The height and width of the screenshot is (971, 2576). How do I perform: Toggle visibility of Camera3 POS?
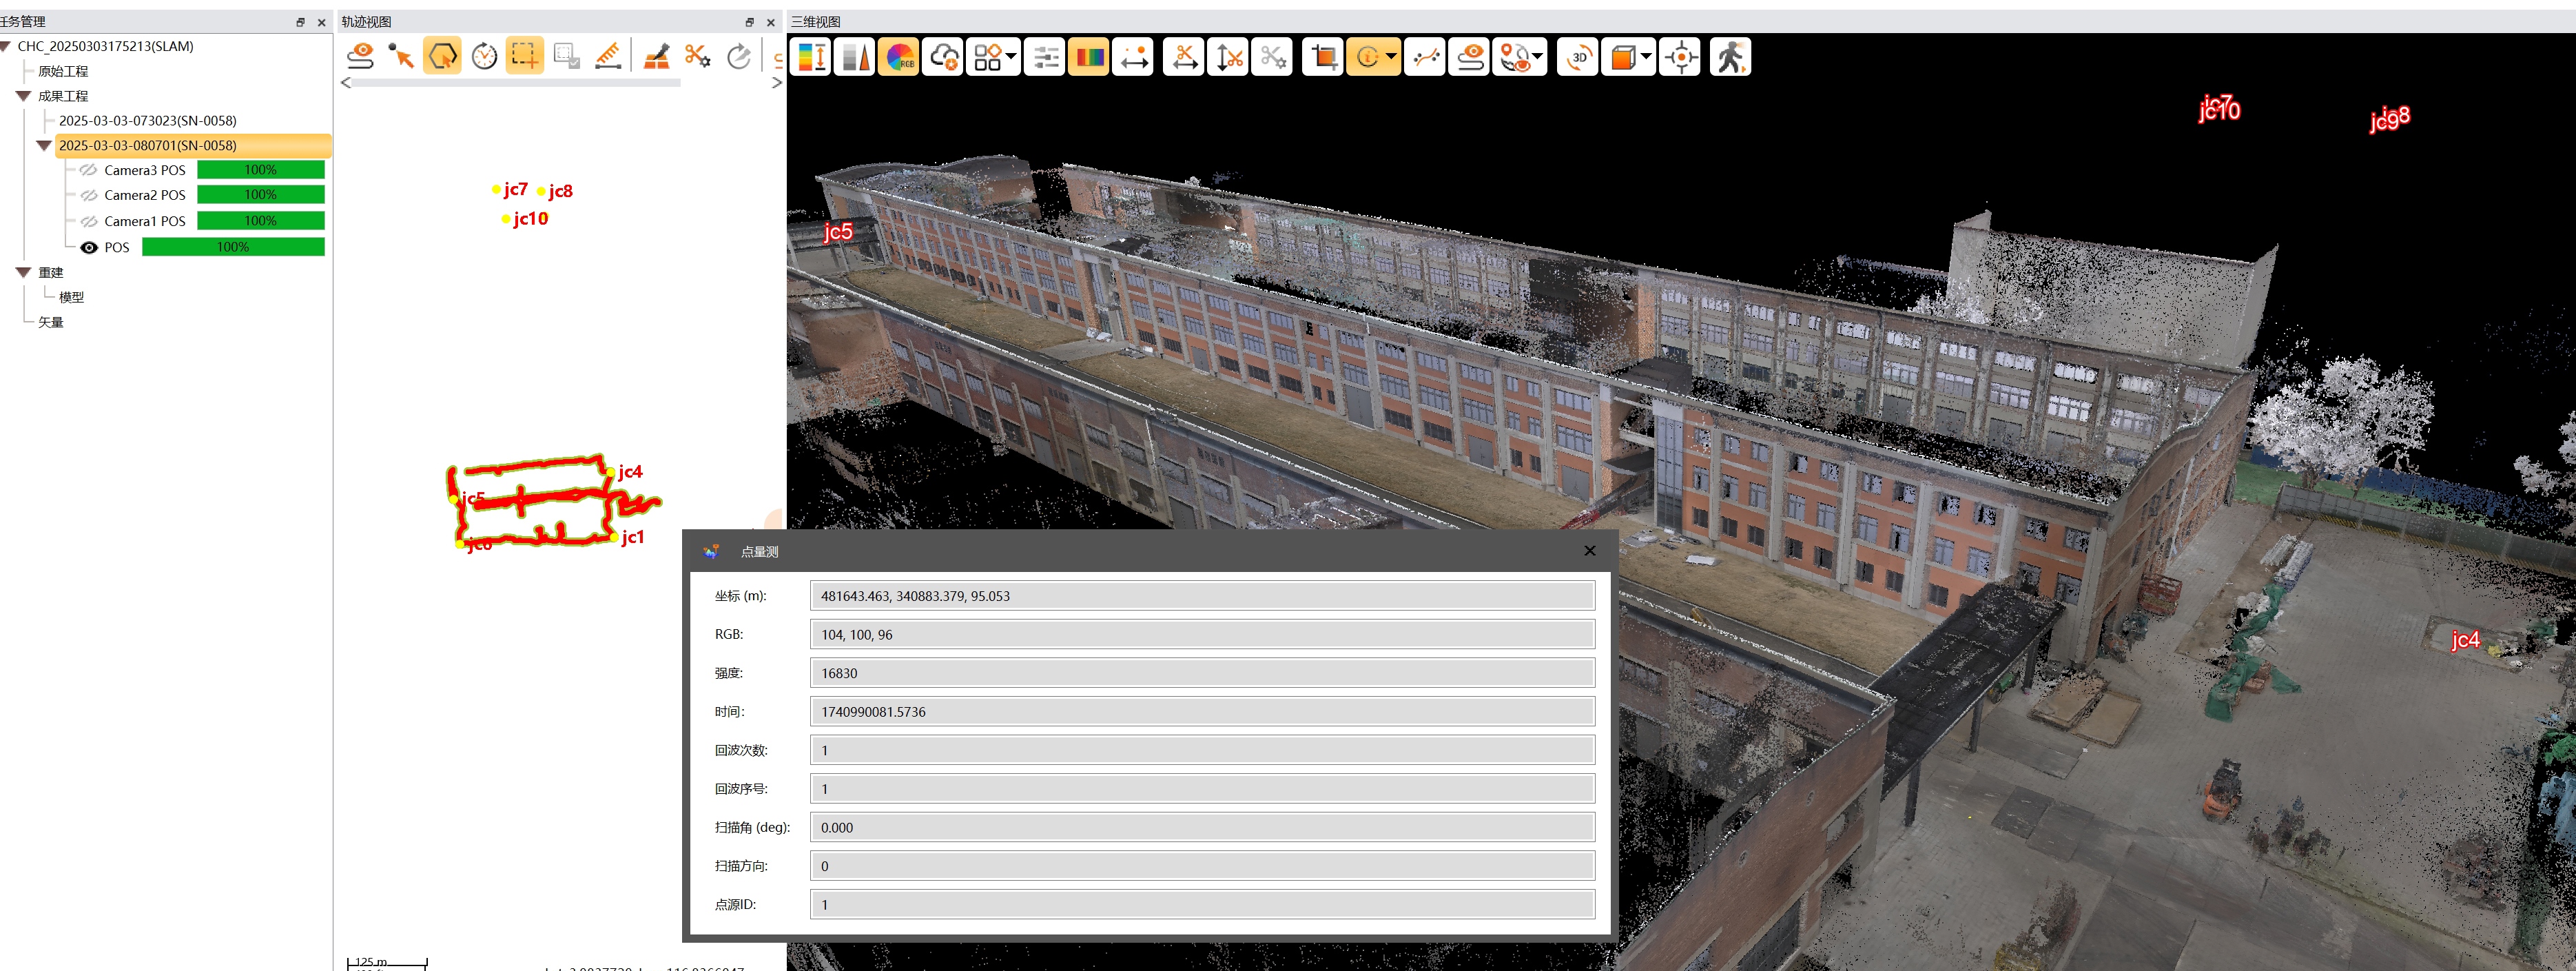pyautogui.click(x=89, y=170)
